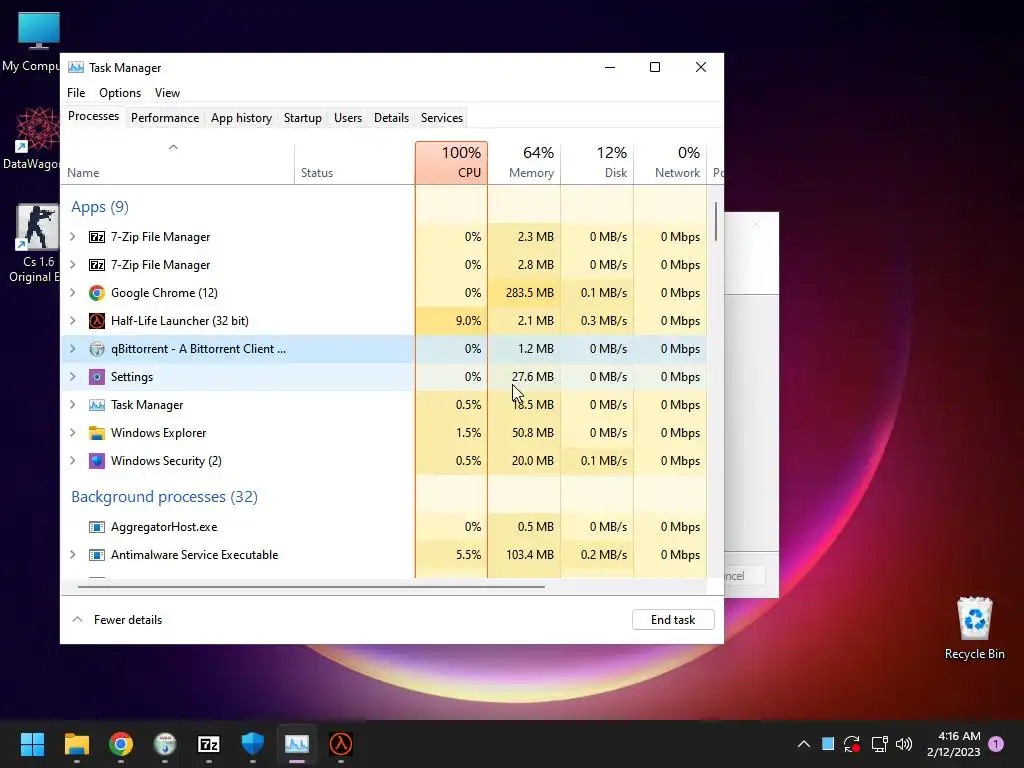Expand the Windows Security (2) group
1024x768 pixels.
pos(72,462)
